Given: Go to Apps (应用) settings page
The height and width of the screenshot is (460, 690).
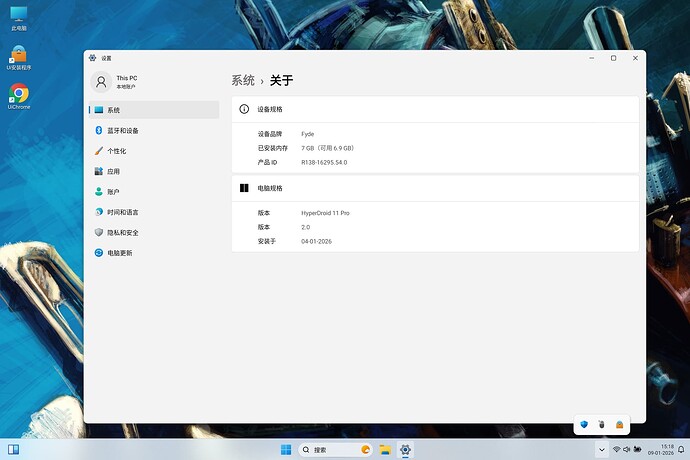Looking at the screenshot, I should point(113,172).
